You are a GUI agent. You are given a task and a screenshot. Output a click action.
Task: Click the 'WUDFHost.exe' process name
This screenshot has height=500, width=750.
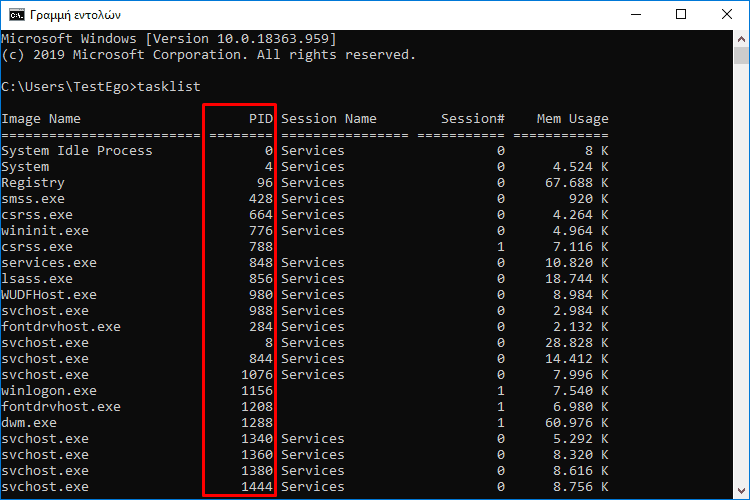(x=49, y=295)
